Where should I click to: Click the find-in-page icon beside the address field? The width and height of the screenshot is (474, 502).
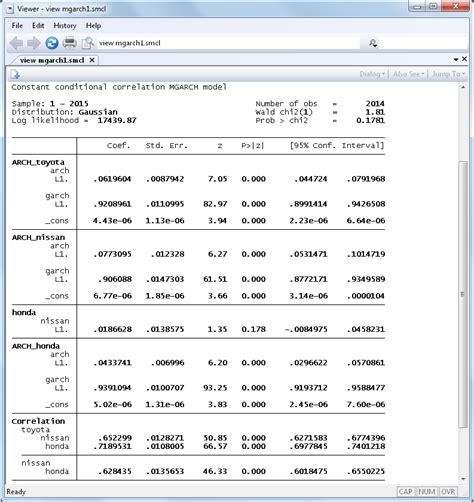(x=88, y=43)
